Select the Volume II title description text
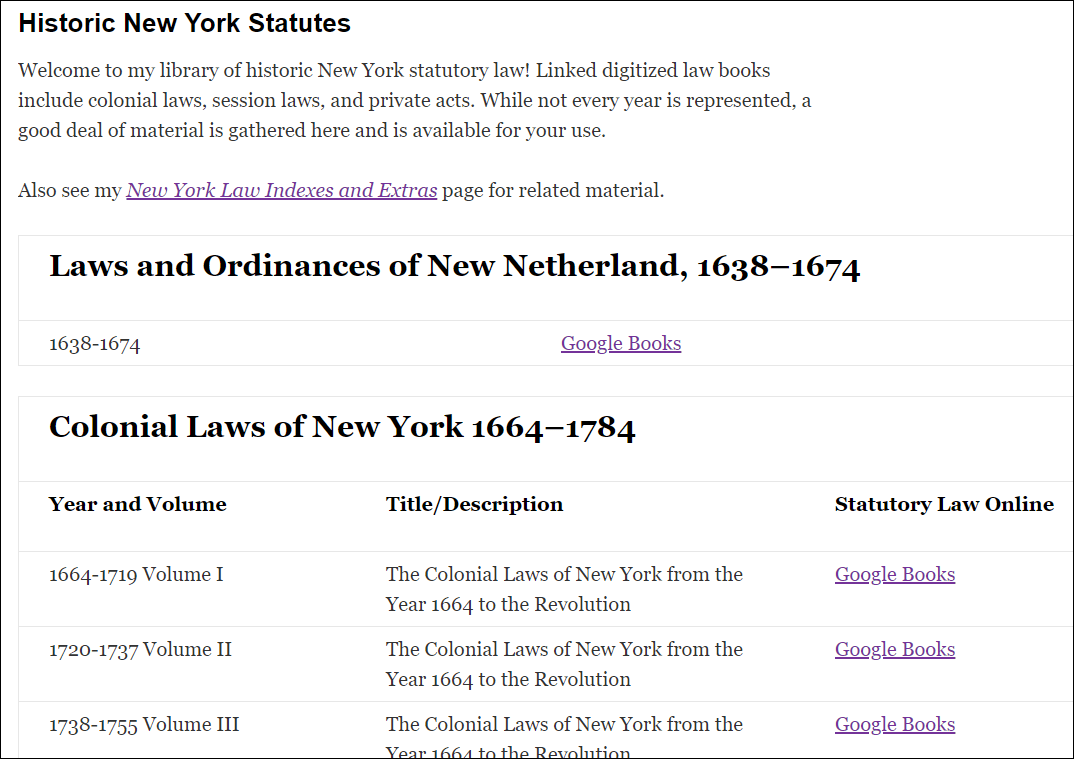The image size is (1074, 759). [564, 664]
